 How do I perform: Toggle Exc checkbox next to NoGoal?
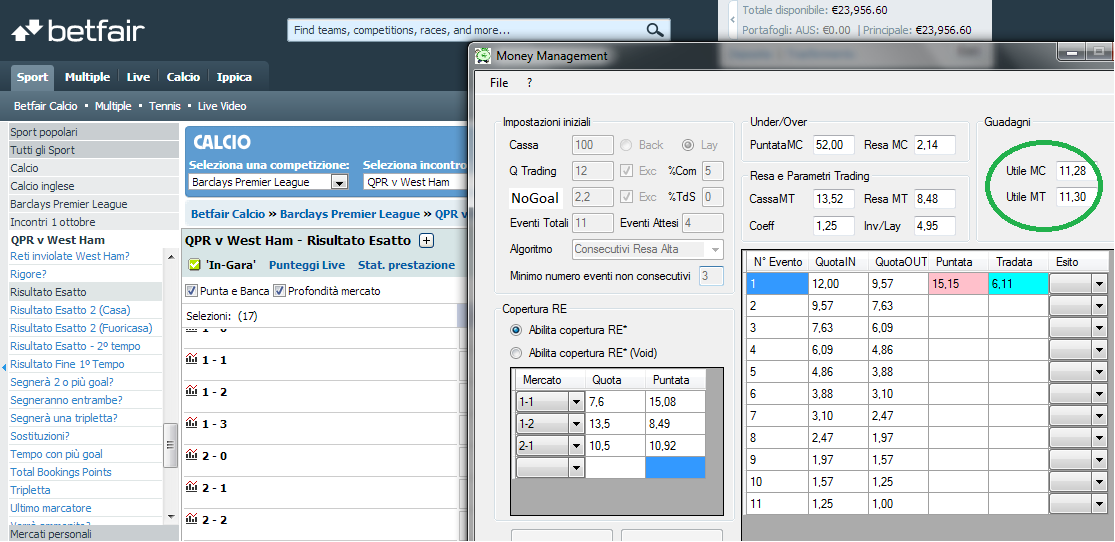tap(626, 197)
